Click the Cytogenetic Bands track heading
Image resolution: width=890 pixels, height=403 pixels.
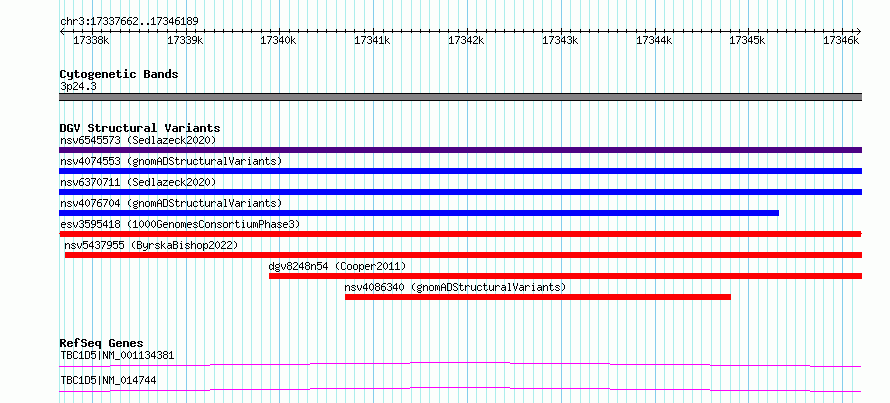pyautogui.click(x=119, y=74)
